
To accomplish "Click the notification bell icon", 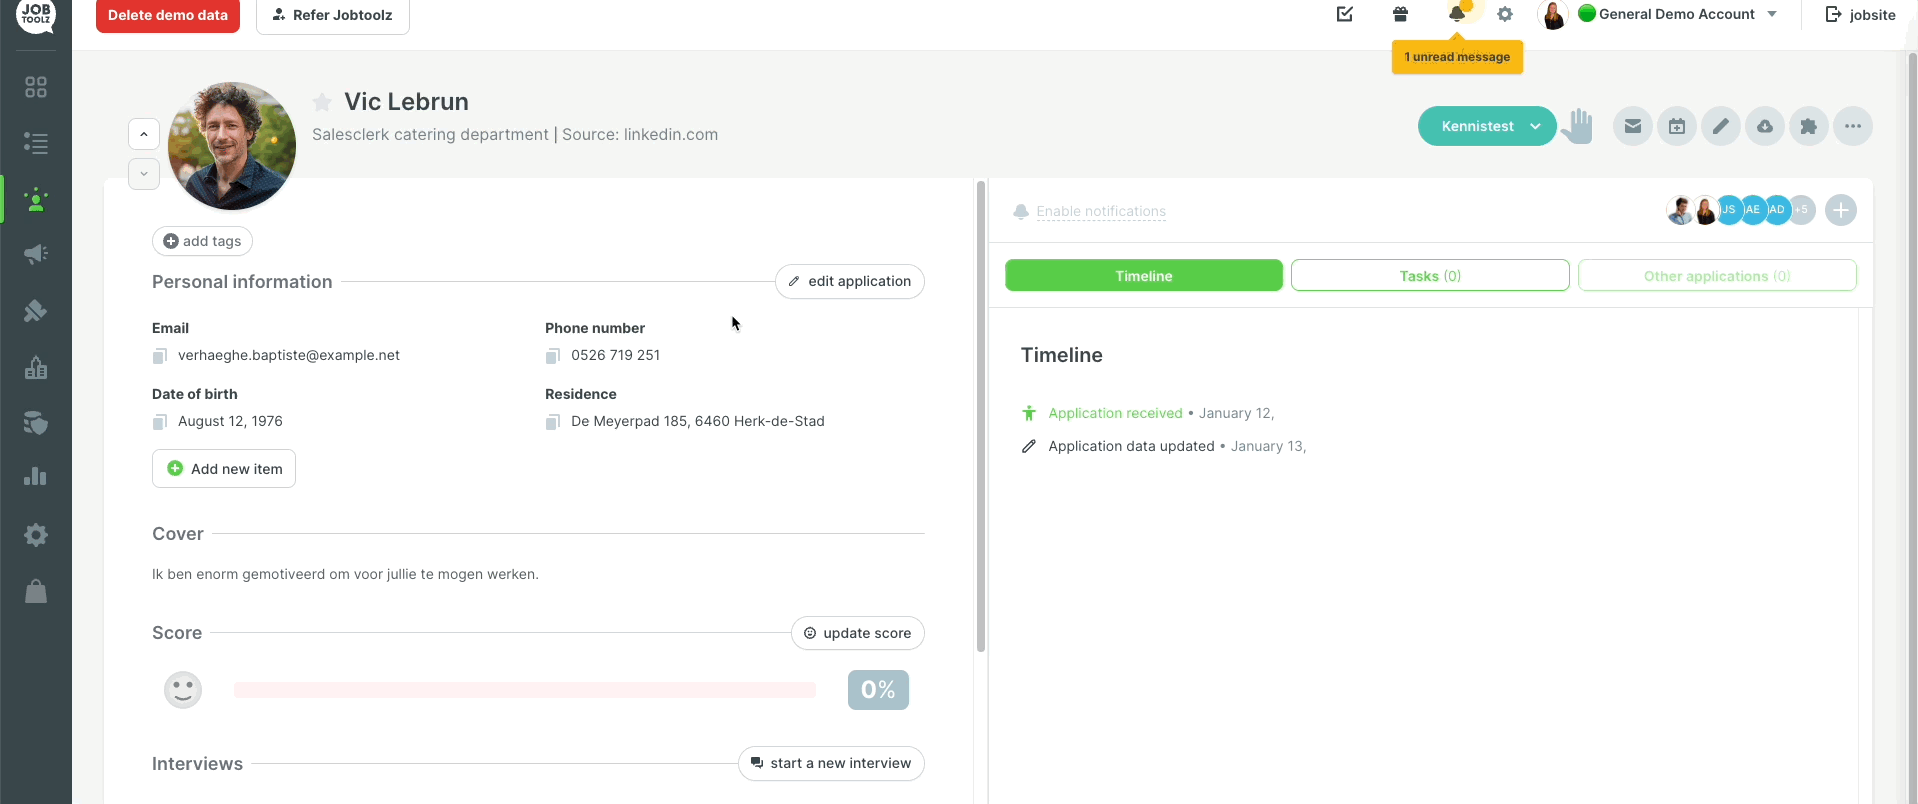I will click(x=1457, y=14).
